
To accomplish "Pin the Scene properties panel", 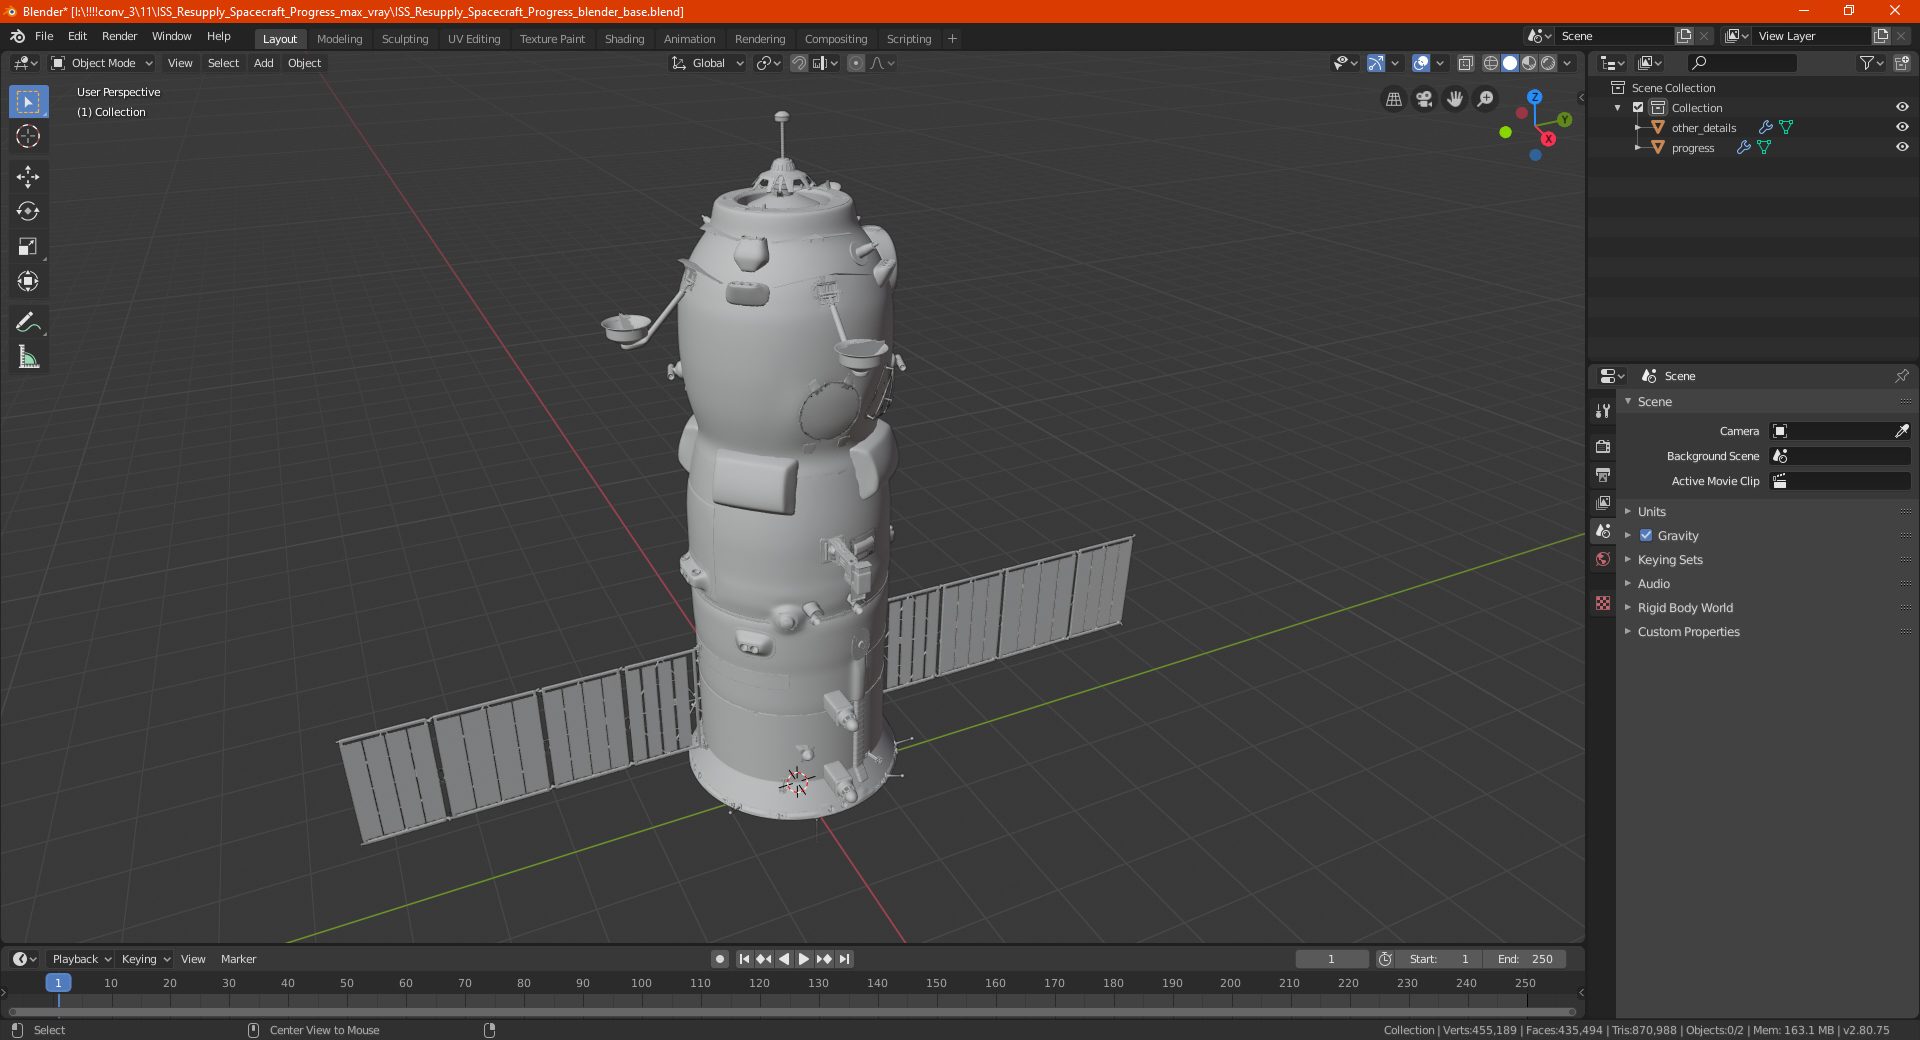I will (1901, 376).
